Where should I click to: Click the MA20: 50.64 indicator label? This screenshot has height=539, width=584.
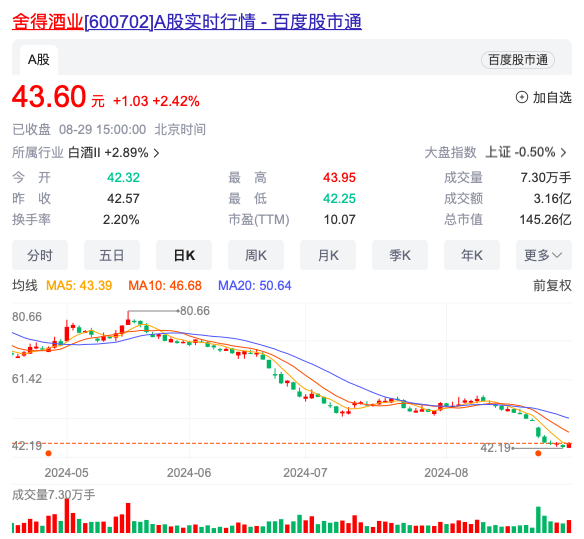click(254, 285)
